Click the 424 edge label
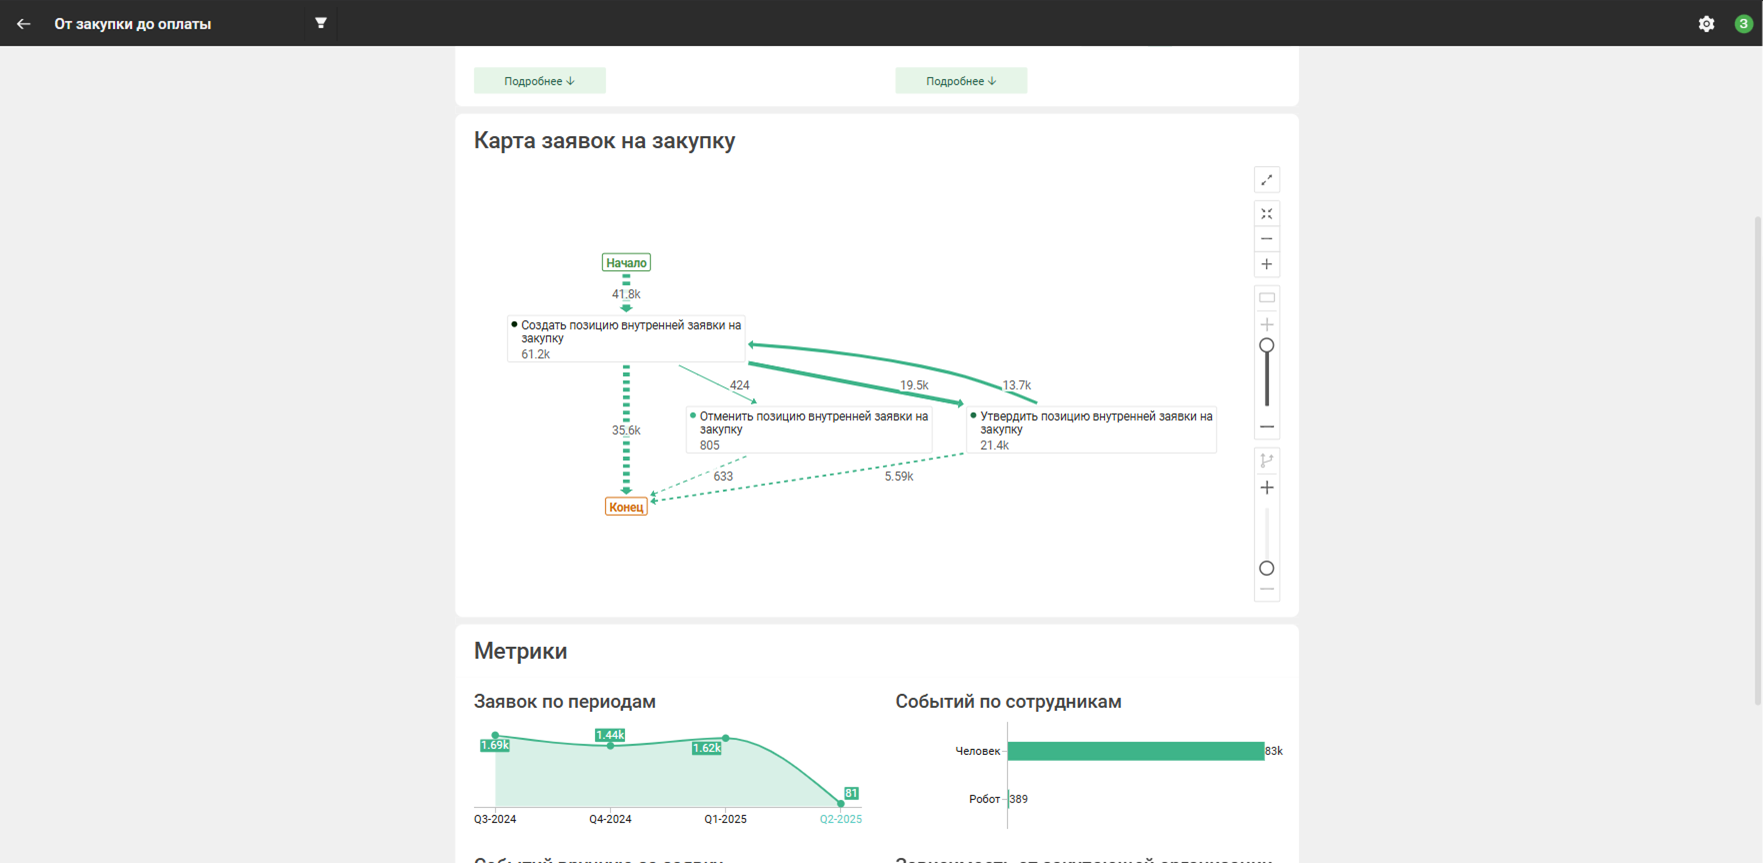Viewport: 1763px width, 863px height. click(739, 385)
